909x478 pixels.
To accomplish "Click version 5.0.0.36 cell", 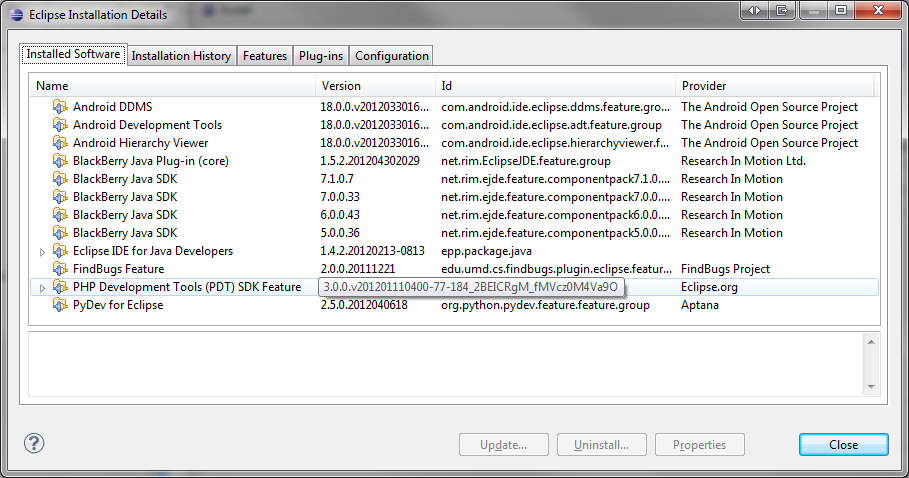I will [x=340, y=232].
